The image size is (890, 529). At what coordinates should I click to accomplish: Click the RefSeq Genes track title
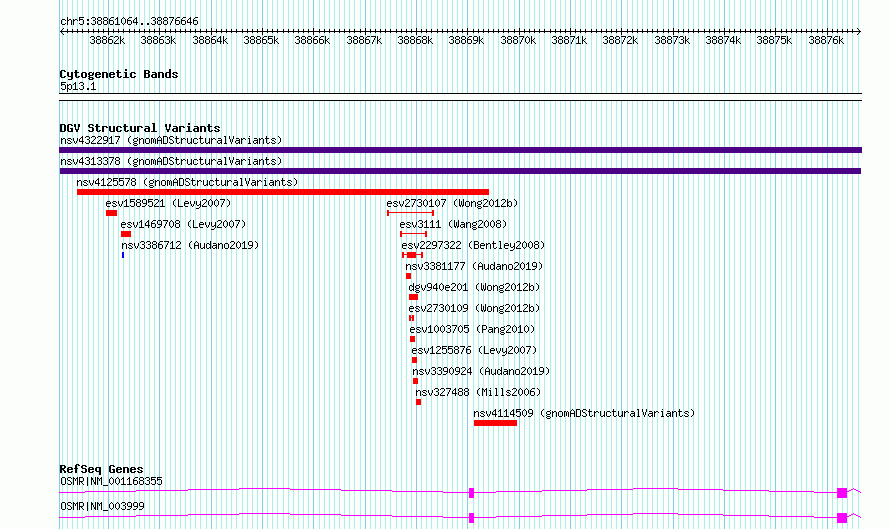[101, 469]
